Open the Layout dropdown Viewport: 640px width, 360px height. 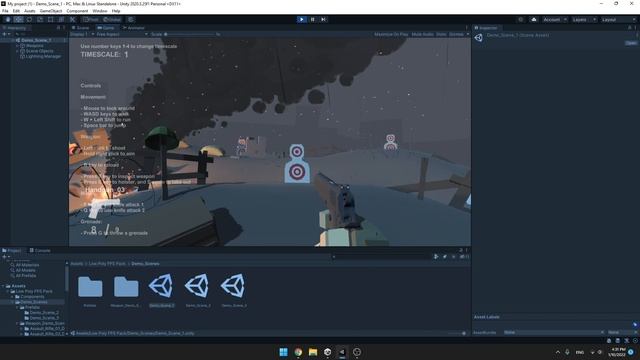point(618,20)
